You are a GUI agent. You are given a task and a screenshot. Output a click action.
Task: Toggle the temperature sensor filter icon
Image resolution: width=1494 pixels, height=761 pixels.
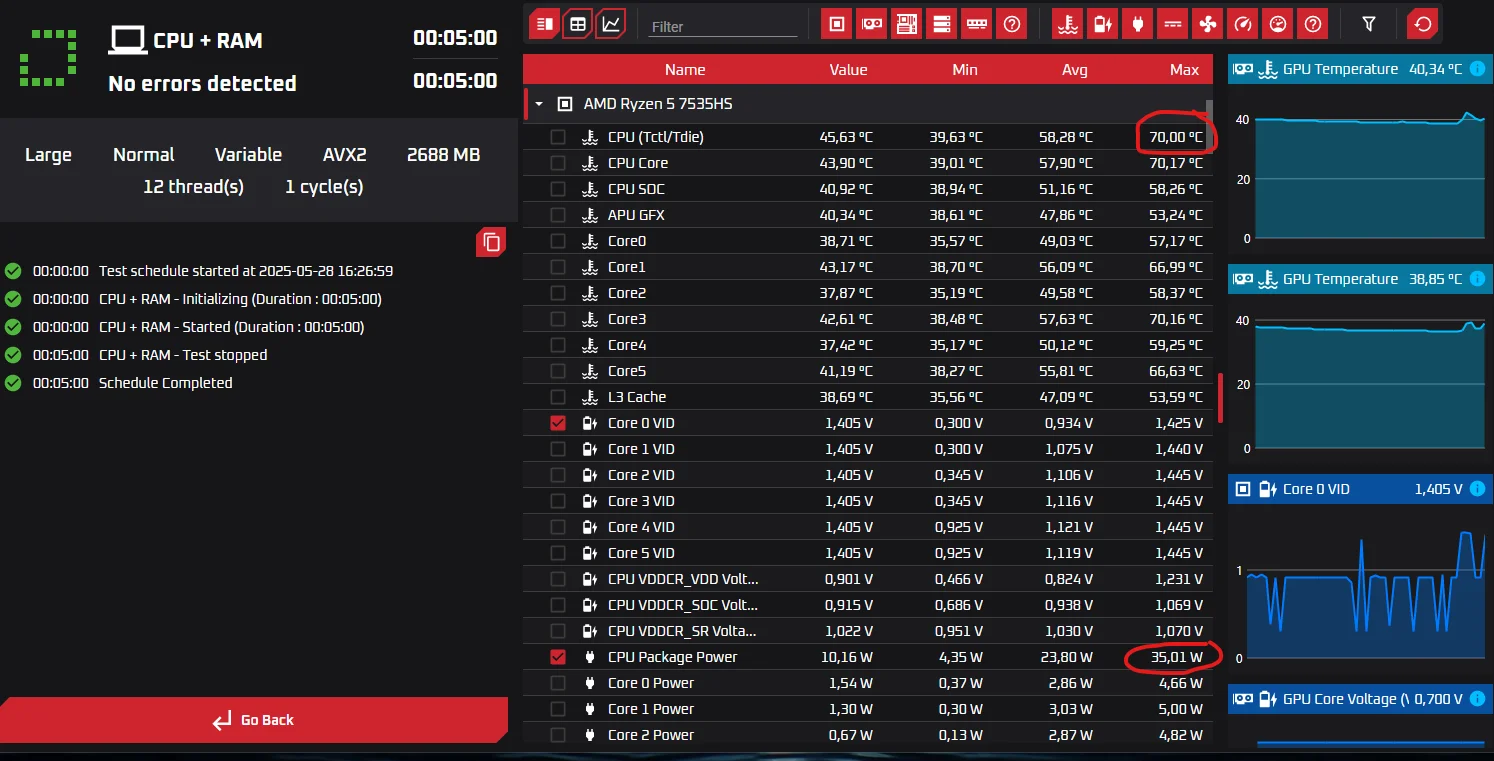[1068, 24]
